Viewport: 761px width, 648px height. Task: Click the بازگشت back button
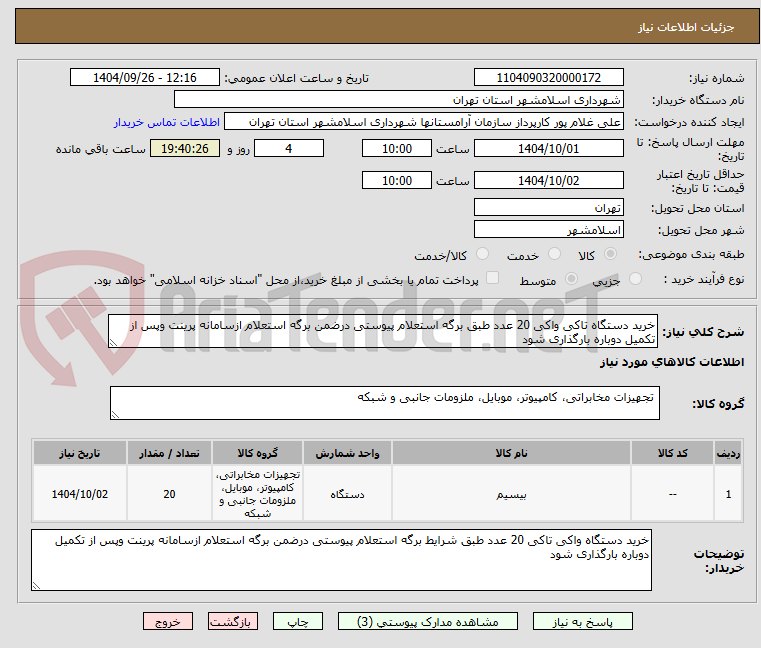pyautogui.click(x=234, y=621)
